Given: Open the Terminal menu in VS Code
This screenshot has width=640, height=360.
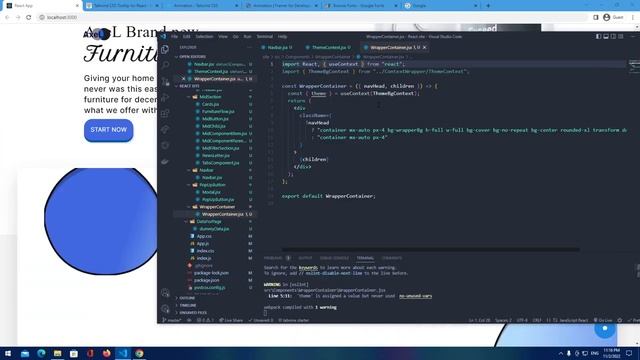Looking at the screenshot, I should tap(264, 36).
